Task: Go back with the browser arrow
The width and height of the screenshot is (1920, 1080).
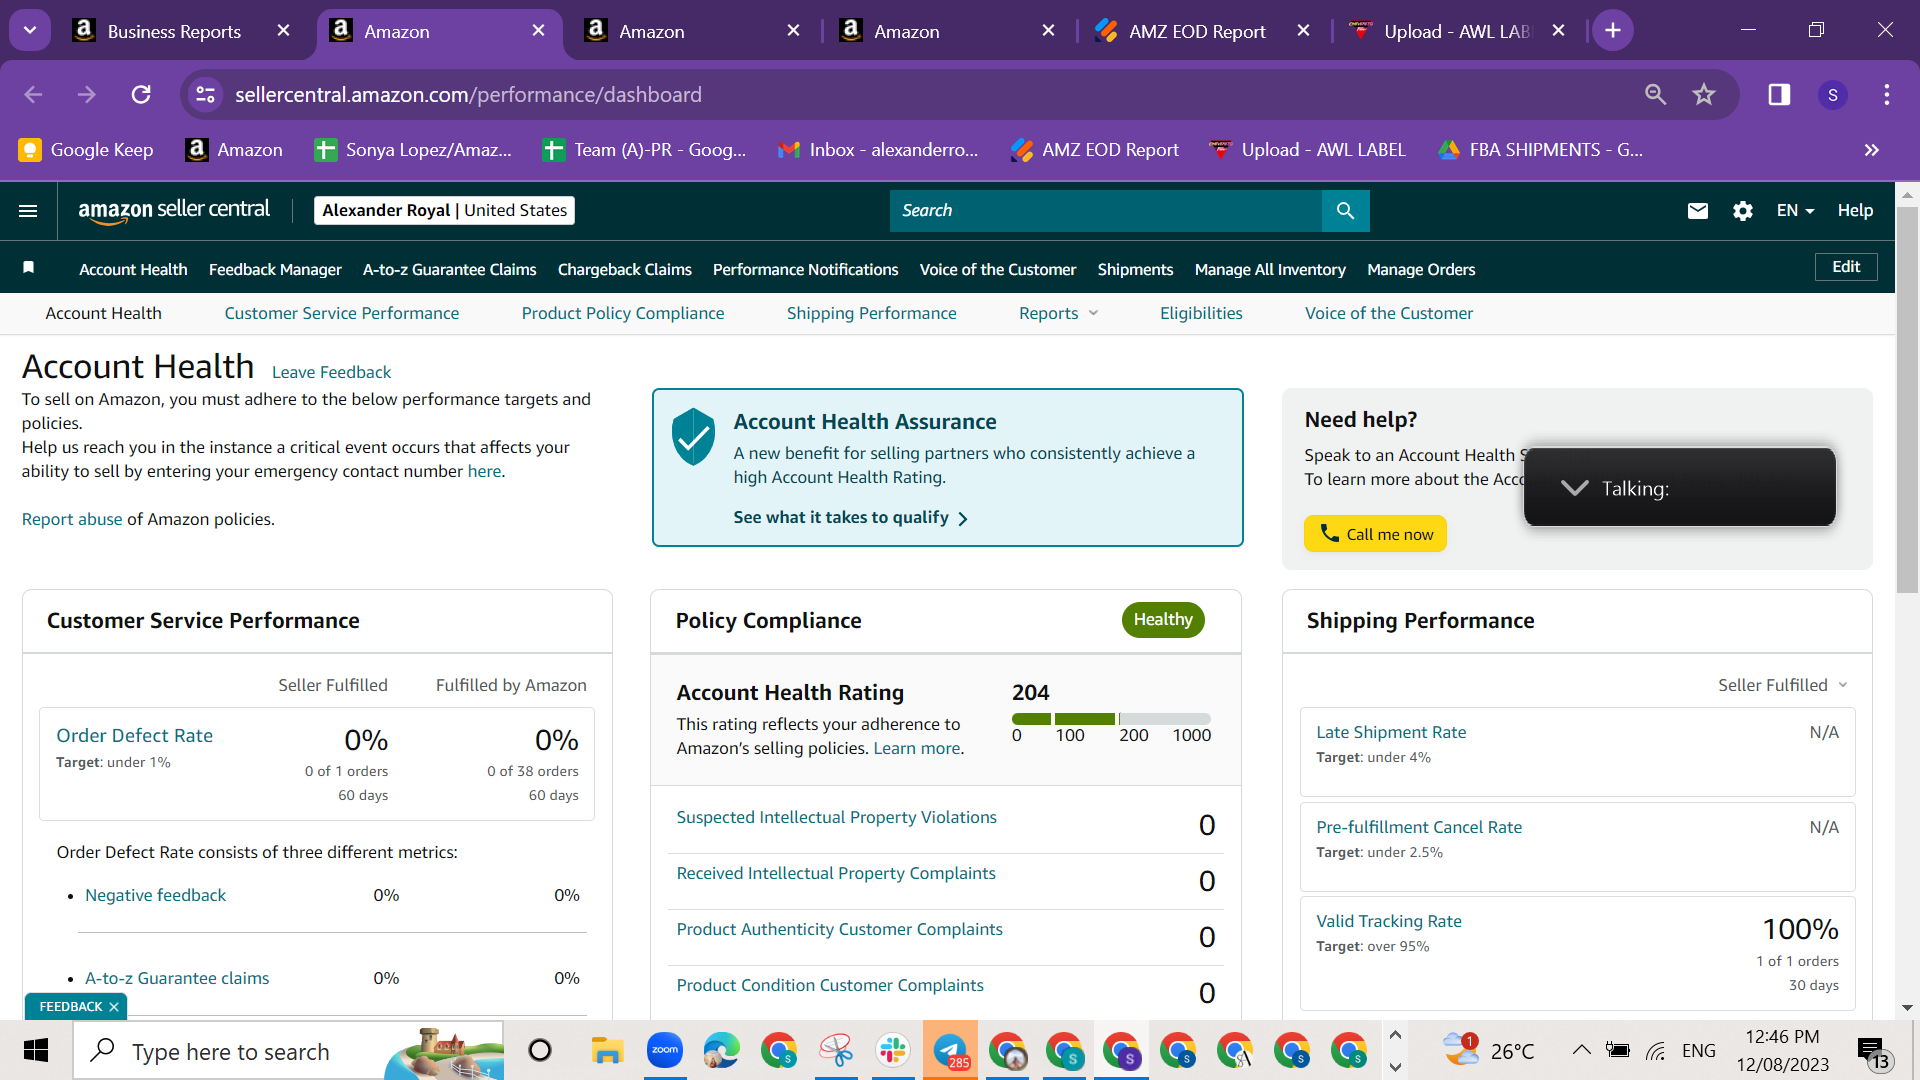Action: click(33, 94)
